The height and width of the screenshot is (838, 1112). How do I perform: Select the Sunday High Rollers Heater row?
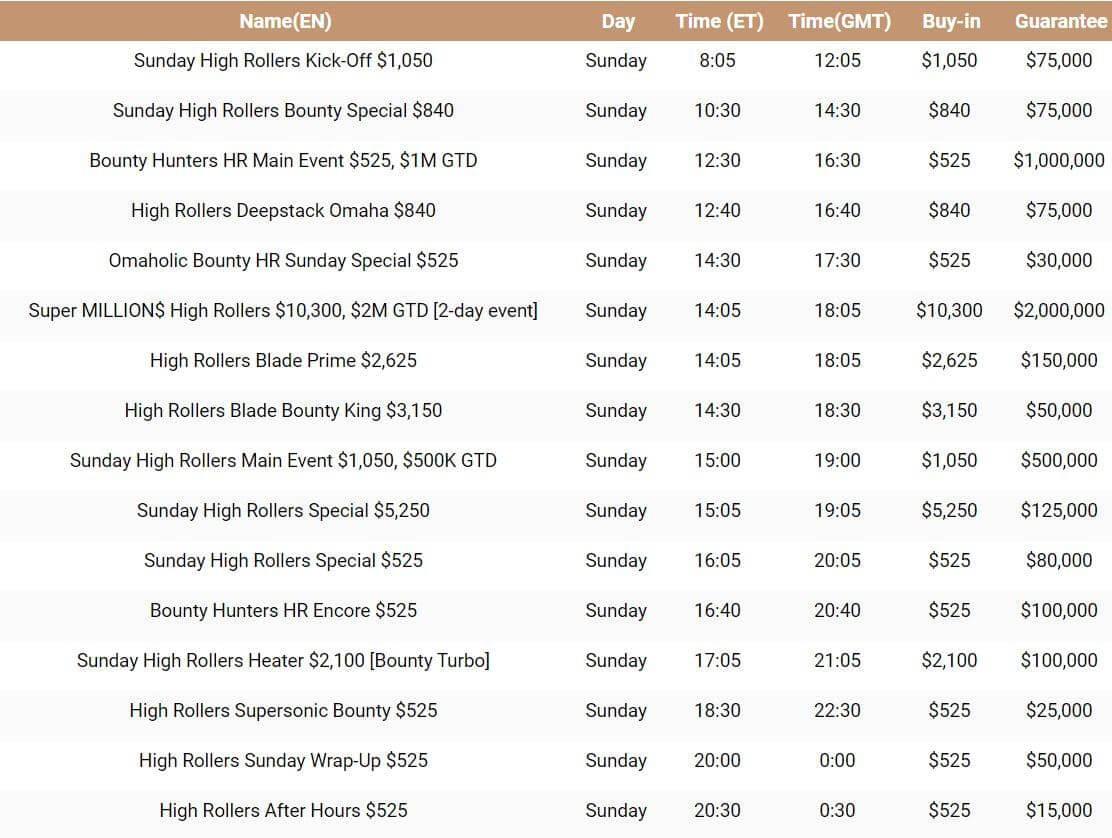(284, 661)
